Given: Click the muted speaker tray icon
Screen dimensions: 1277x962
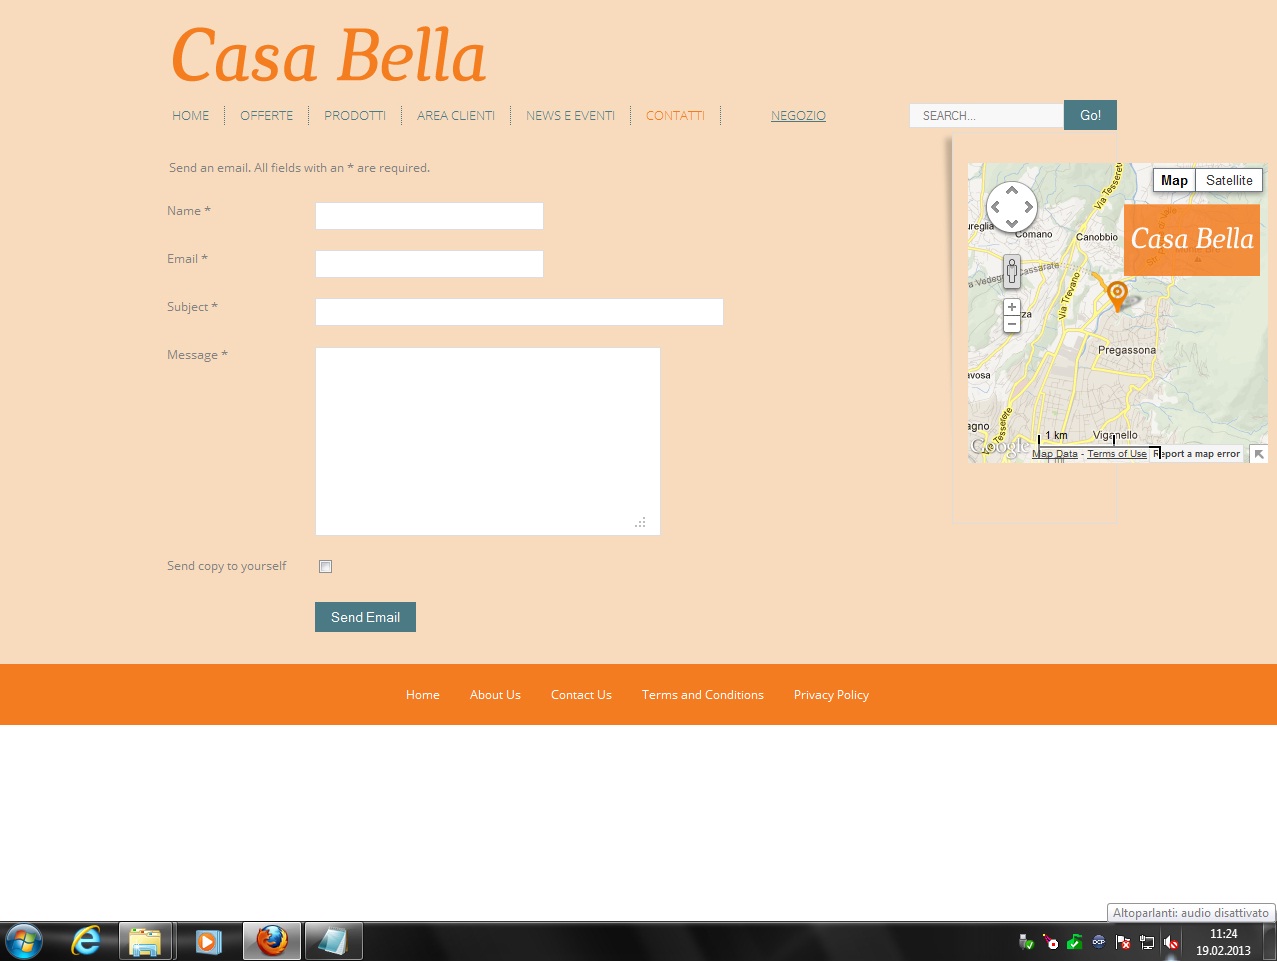Looking at the screenshot, I should coord(1171,942).
